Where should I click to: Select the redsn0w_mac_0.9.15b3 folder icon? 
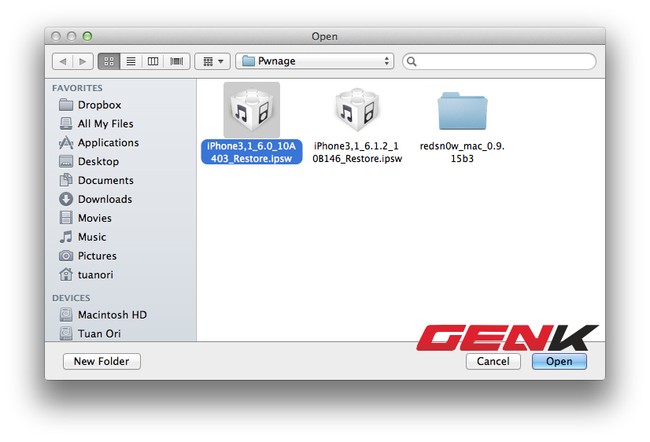point(463,111)
